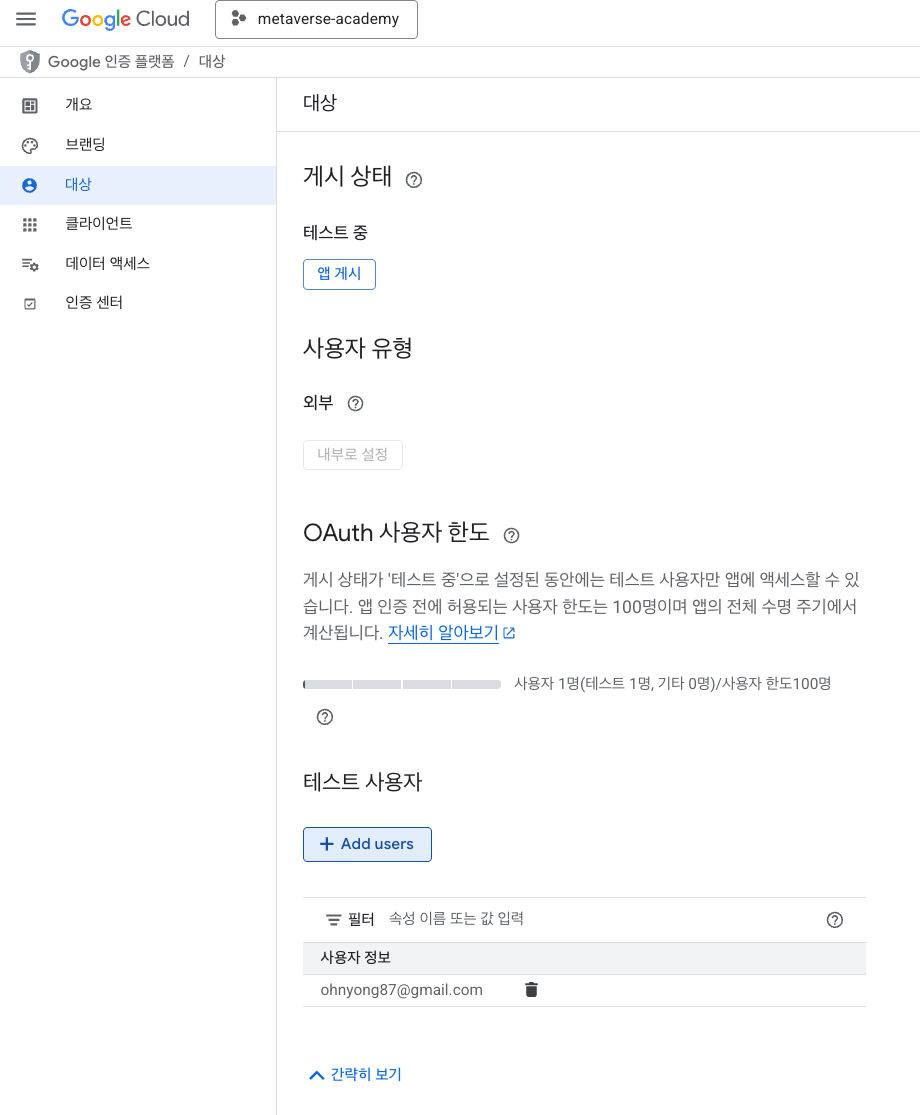Click the verification center (인증 센터) checkbox icon
Image resolution: width=920 pixels, height=1115 pixels.
click(x=30, y=304)
